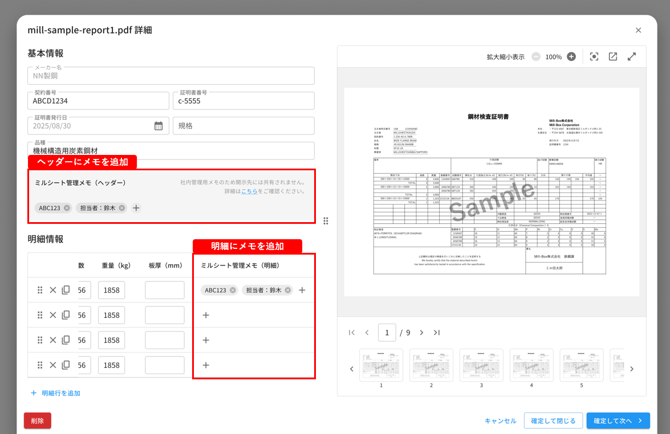
Task: Add a memo to the third detail row
Action: coord(206,340)
